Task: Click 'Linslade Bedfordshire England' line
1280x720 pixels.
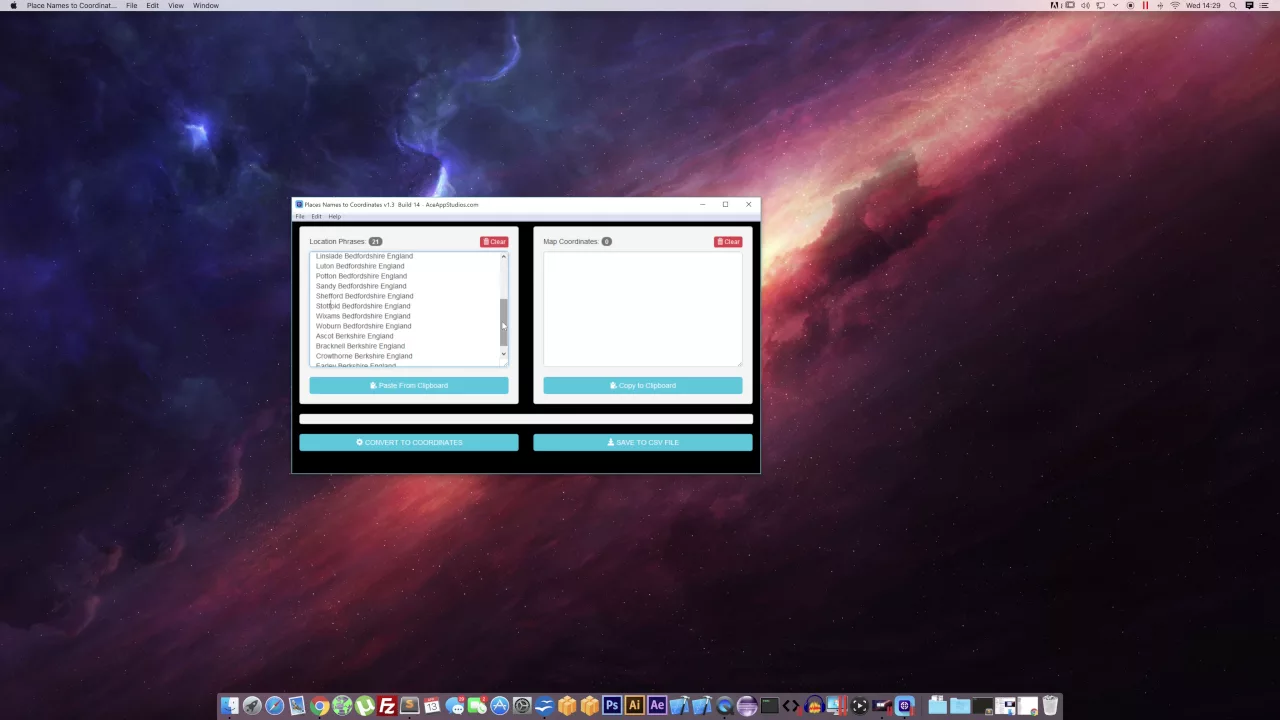Action: coord(364,256)
